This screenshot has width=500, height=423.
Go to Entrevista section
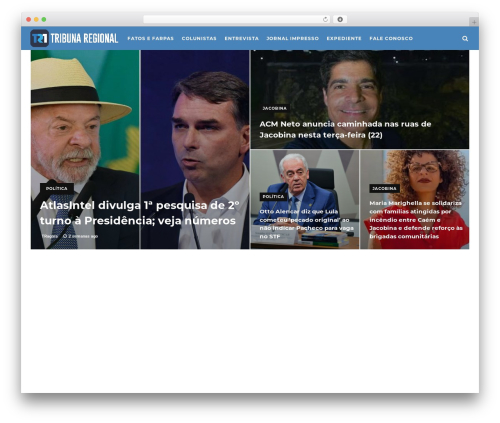(x=241, y=38)
